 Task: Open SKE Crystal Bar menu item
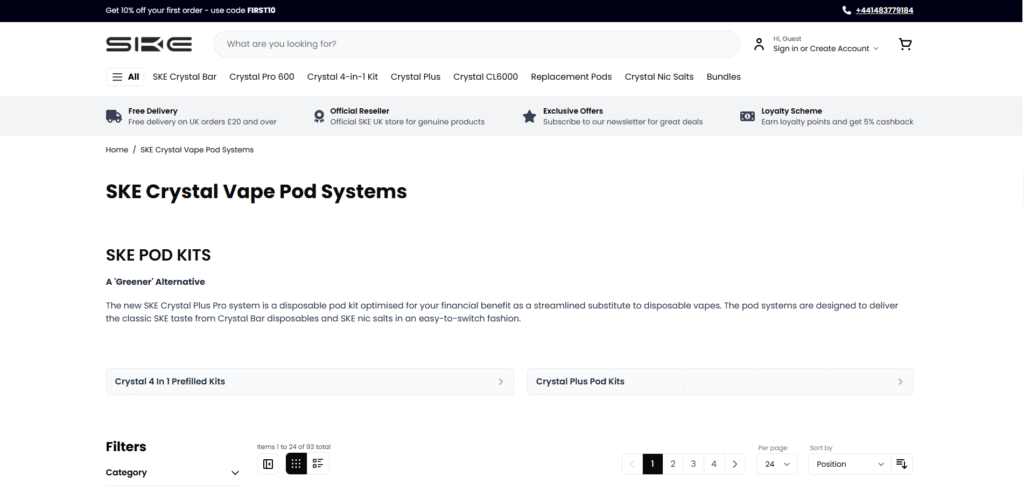tap(184, 77)
